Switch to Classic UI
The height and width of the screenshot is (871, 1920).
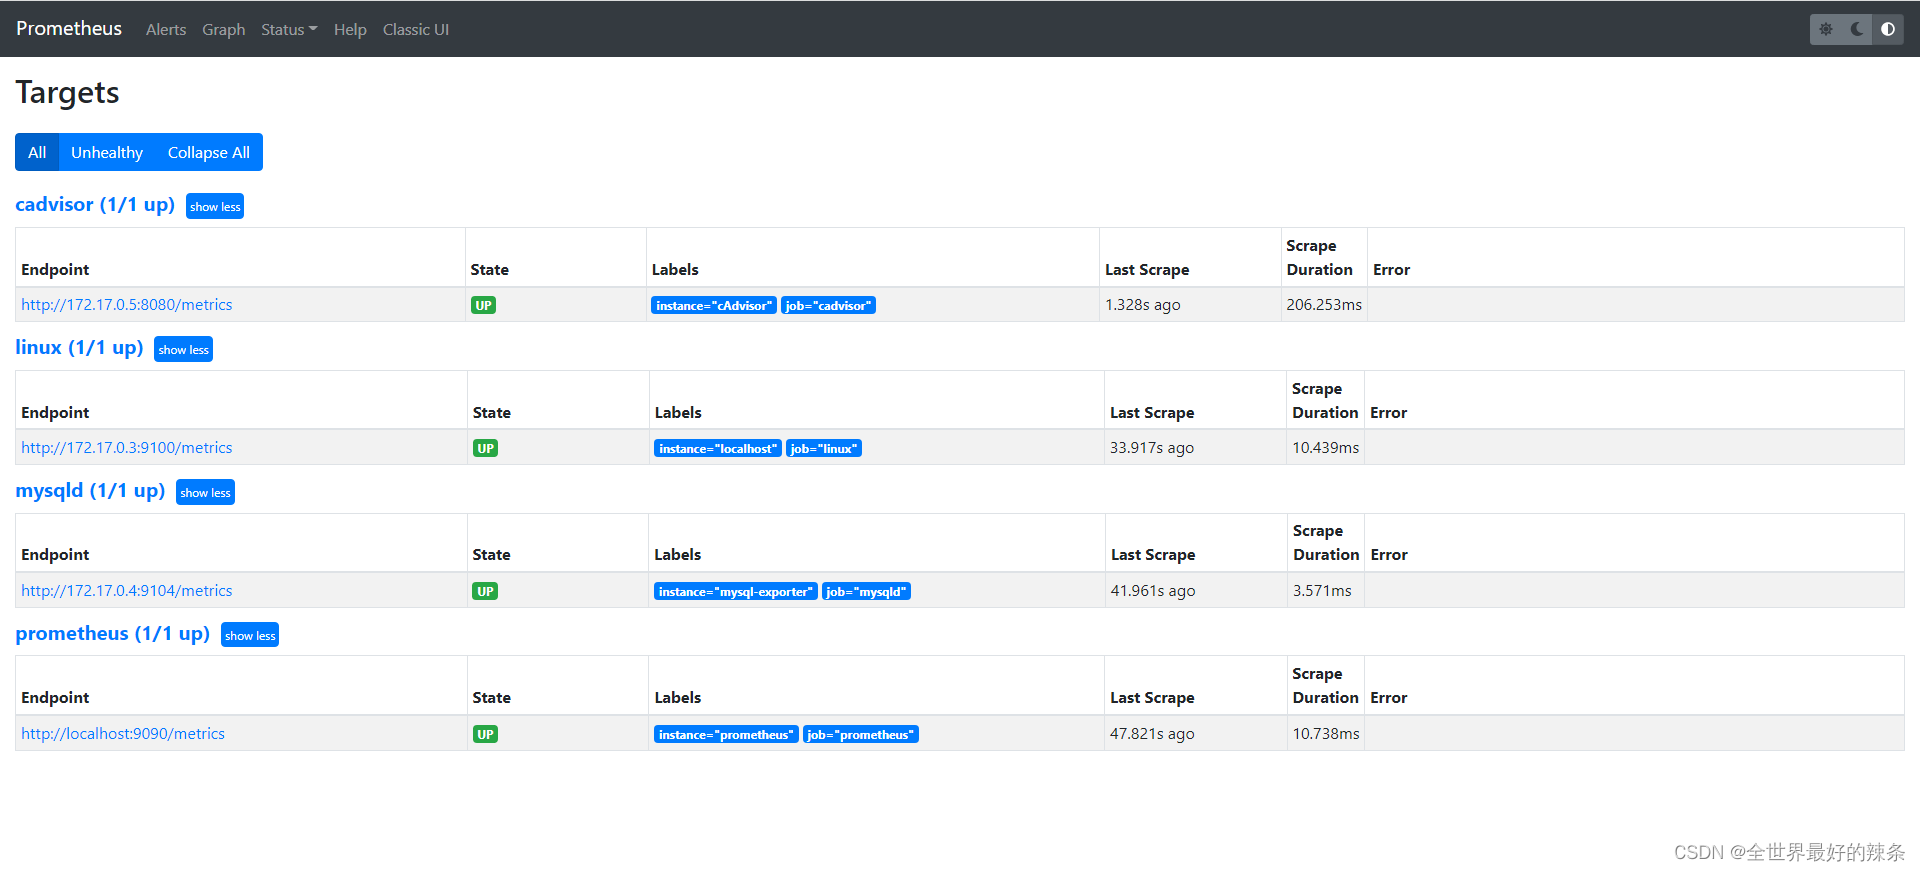pos(416,29)
